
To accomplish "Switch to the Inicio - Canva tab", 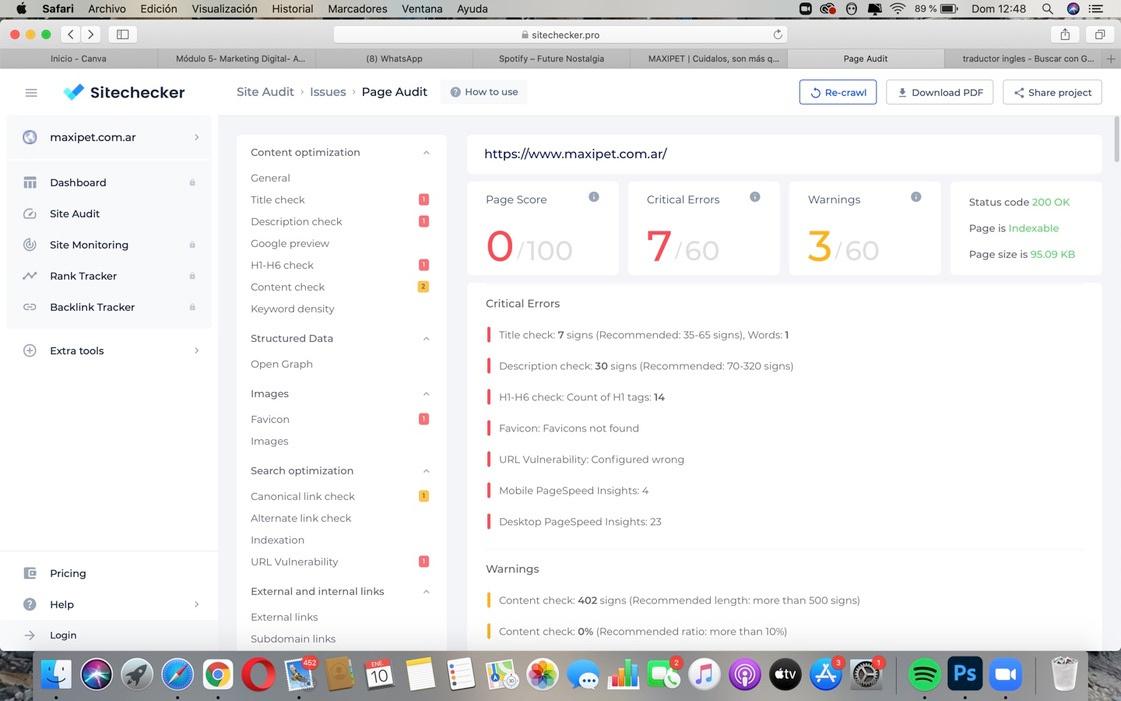I will 79,59.
